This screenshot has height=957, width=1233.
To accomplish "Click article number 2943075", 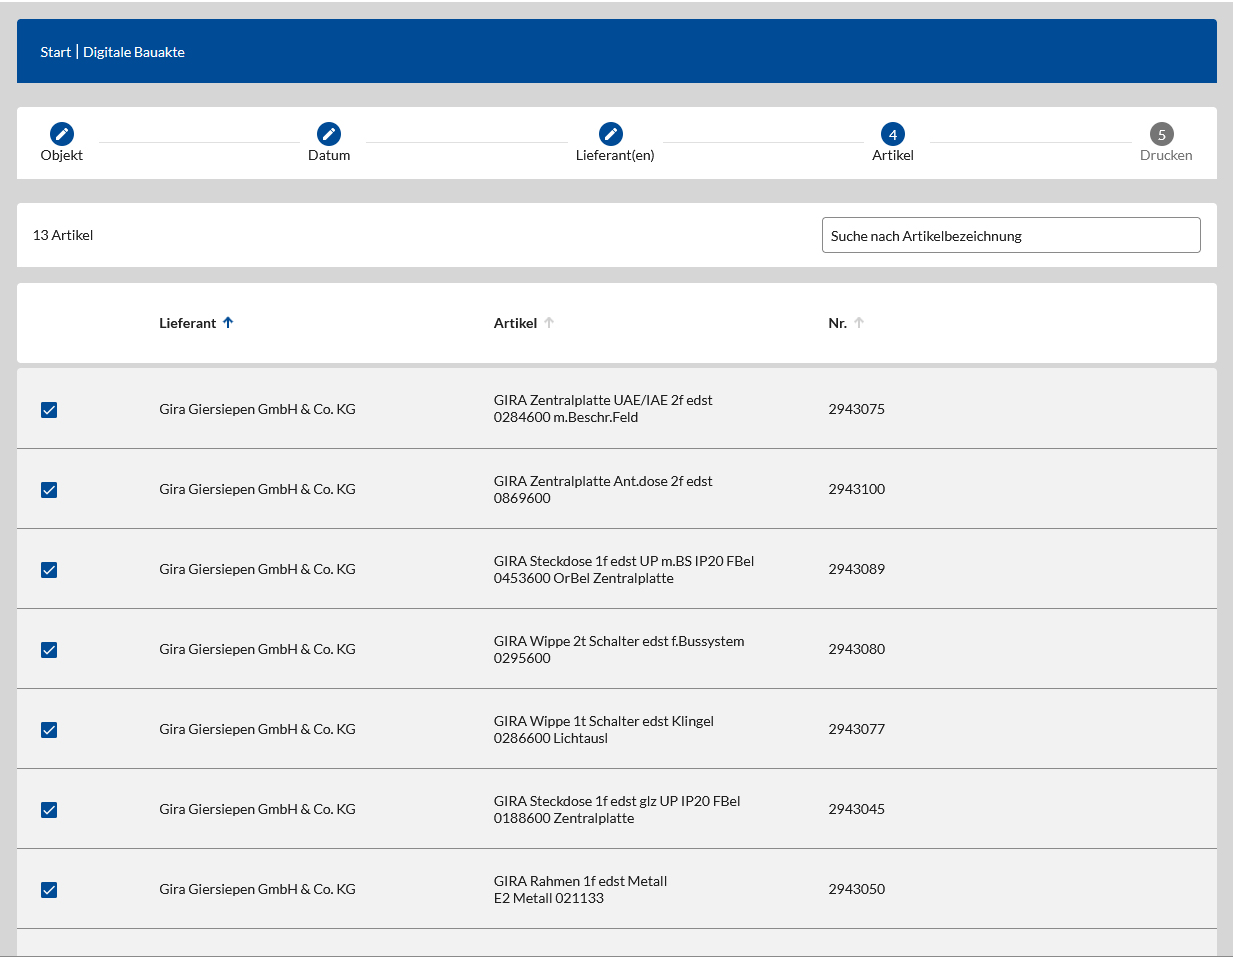I will (x=857, y=409).
